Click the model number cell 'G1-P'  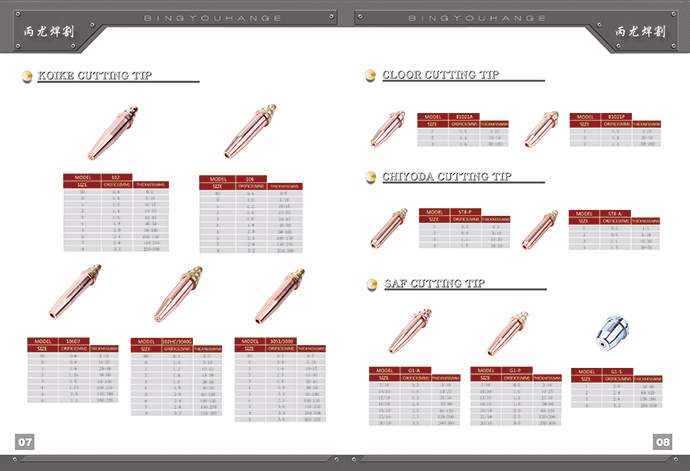click(517, 371)
